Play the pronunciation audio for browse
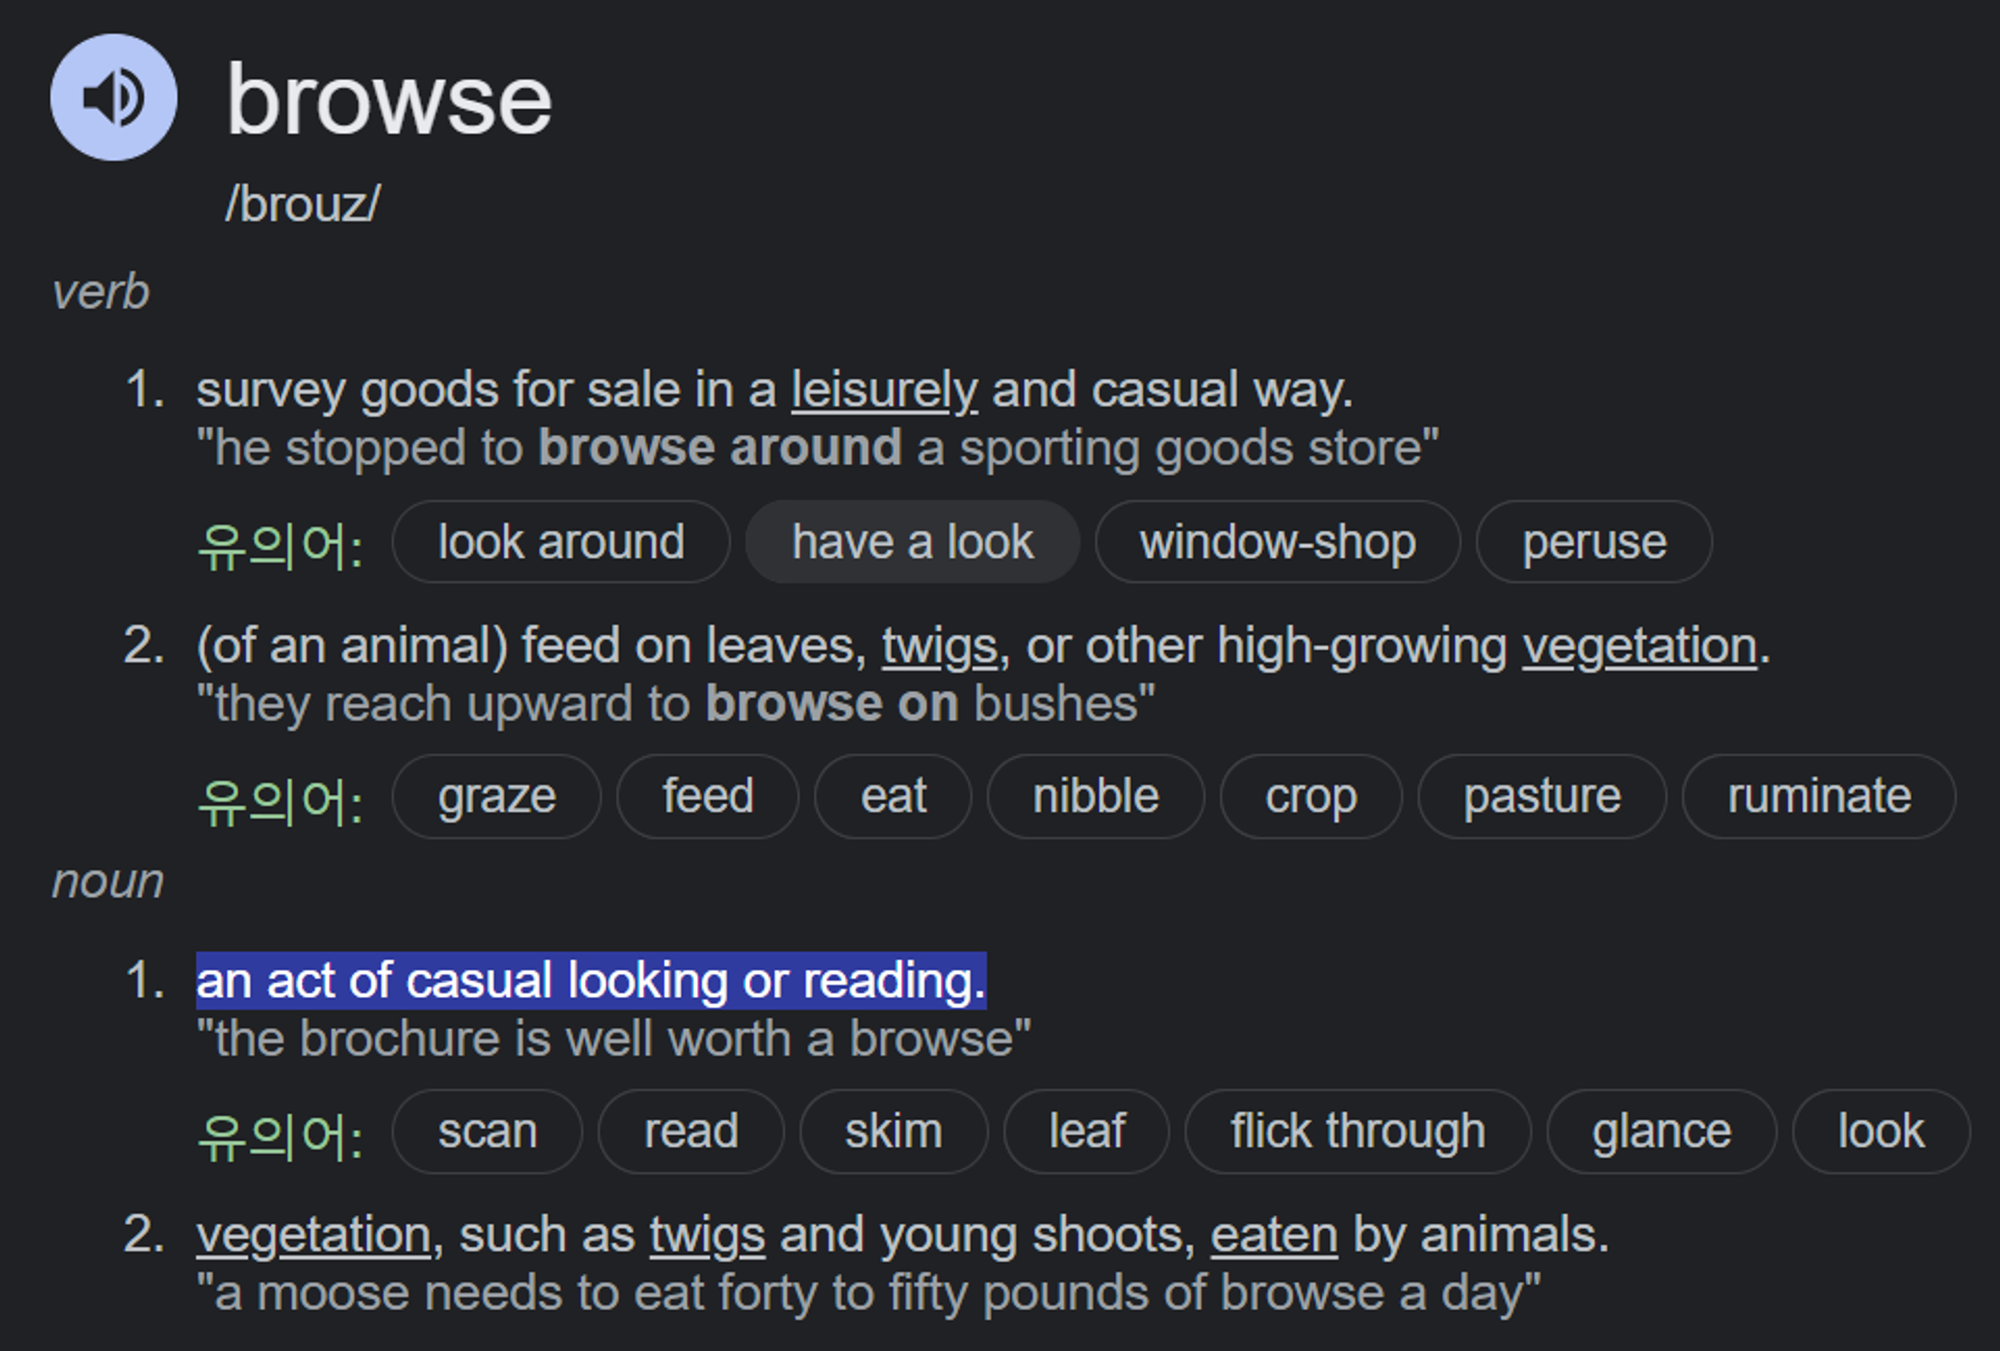 pyautogui.click(x=113, y=97)
